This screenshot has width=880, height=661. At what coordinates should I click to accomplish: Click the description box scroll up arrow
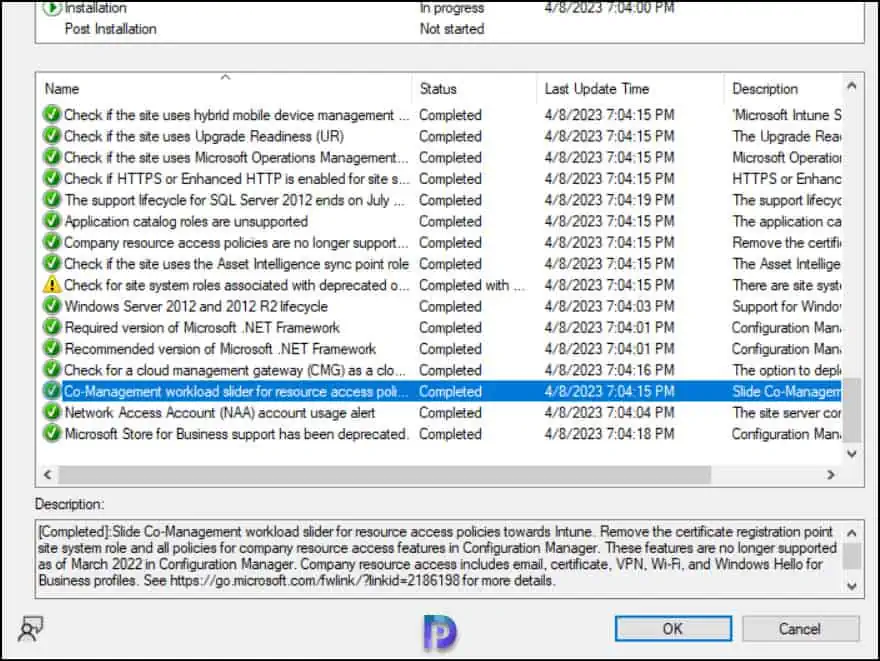coord(852,533)
